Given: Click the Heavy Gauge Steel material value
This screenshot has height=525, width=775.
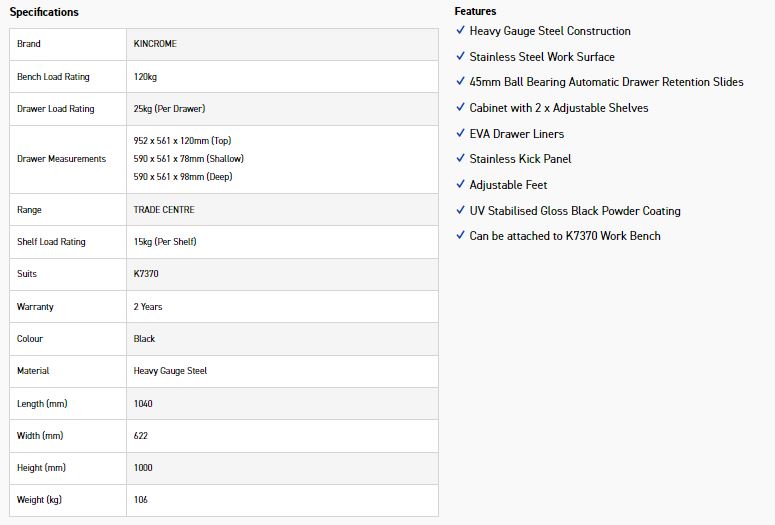Looking at the screenshot, I should pyautogui.click(x=170, y=371).
